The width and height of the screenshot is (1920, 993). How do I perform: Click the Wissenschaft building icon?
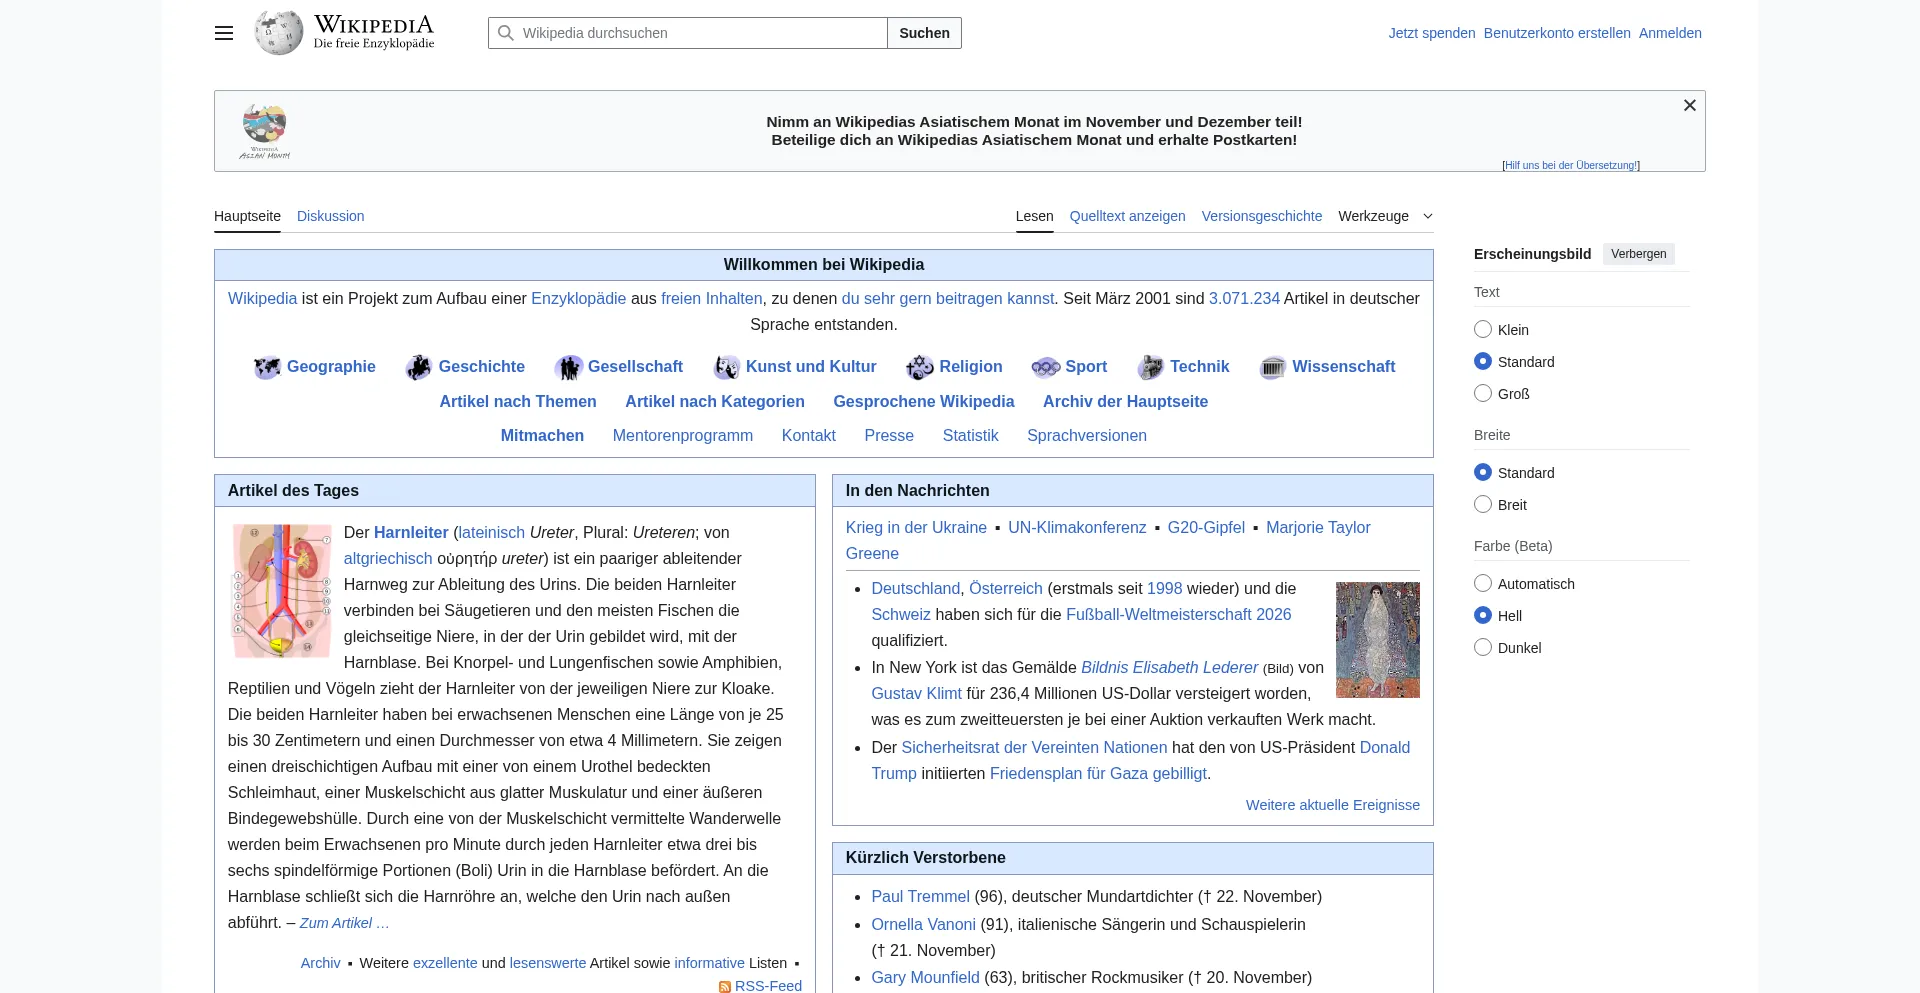1272,367
